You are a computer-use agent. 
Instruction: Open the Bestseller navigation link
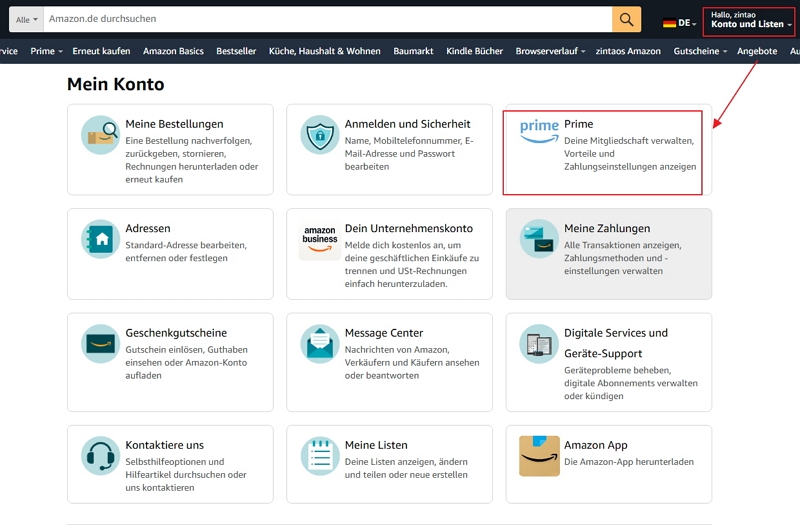(236, 51)
